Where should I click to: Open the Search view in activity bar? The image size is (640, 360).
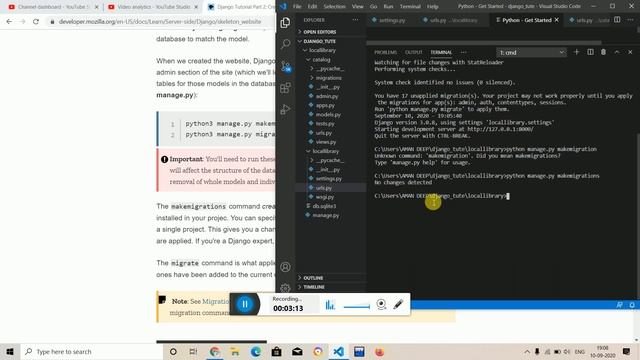point(285,44)
